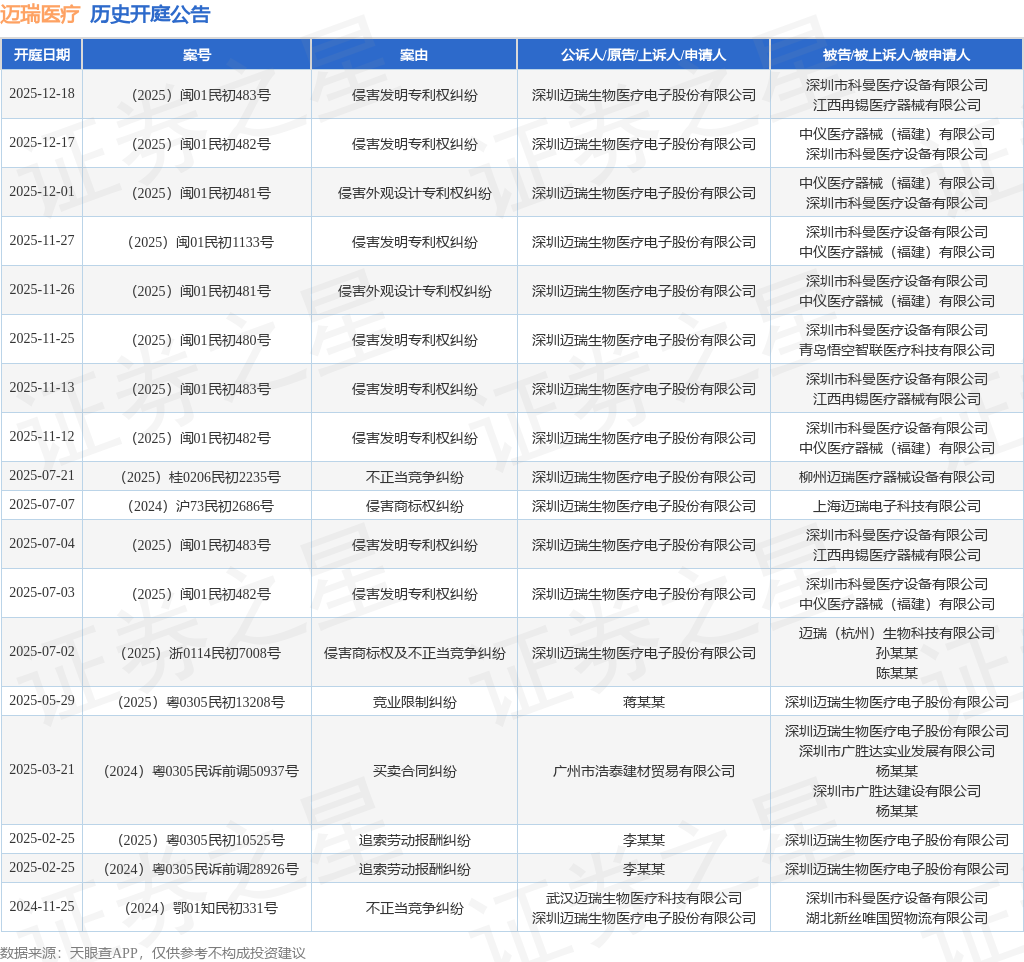Click plaintiff 武汉迈瑞生物医疗科技有限公司
Screen dimensions: 1024x962
(x=643, y=899)
